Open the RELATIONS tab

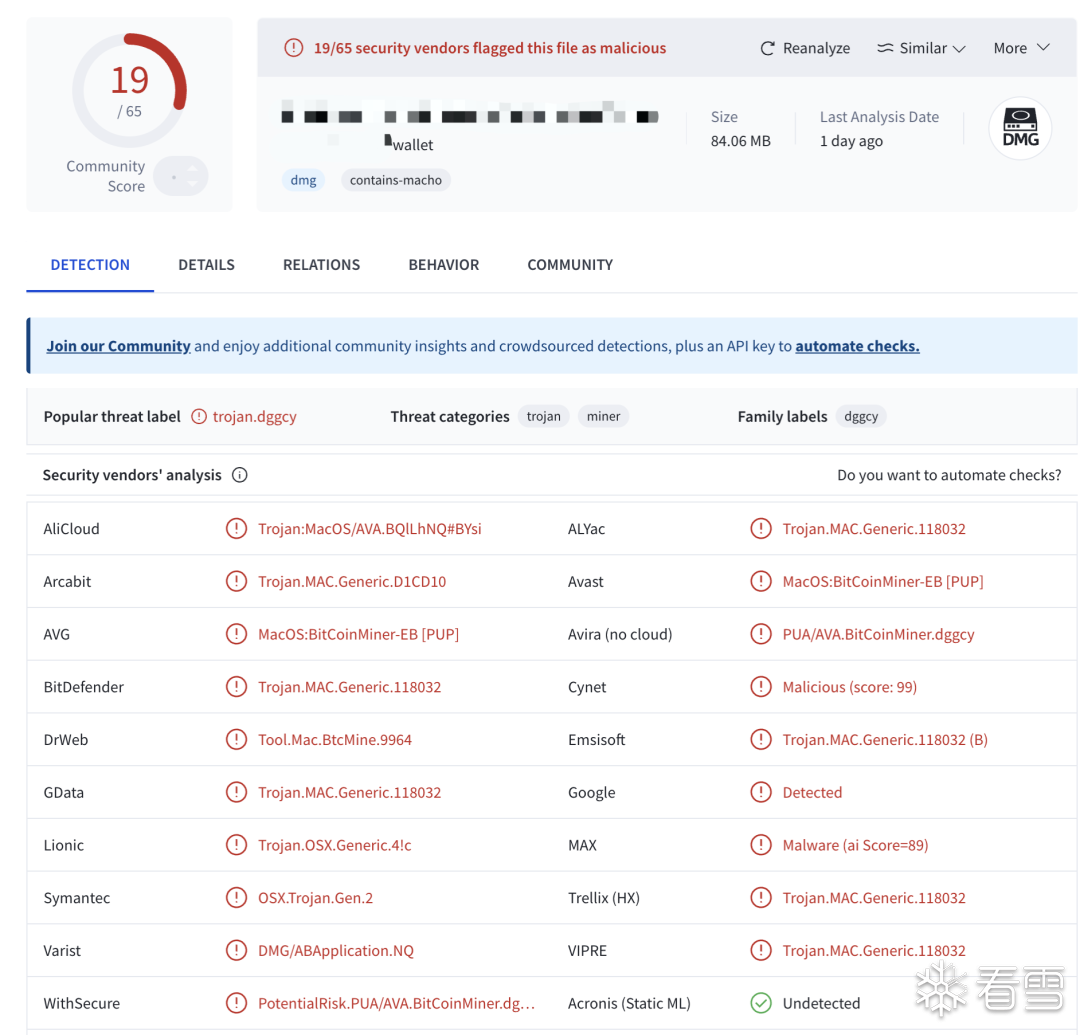(x=322, y=265)
